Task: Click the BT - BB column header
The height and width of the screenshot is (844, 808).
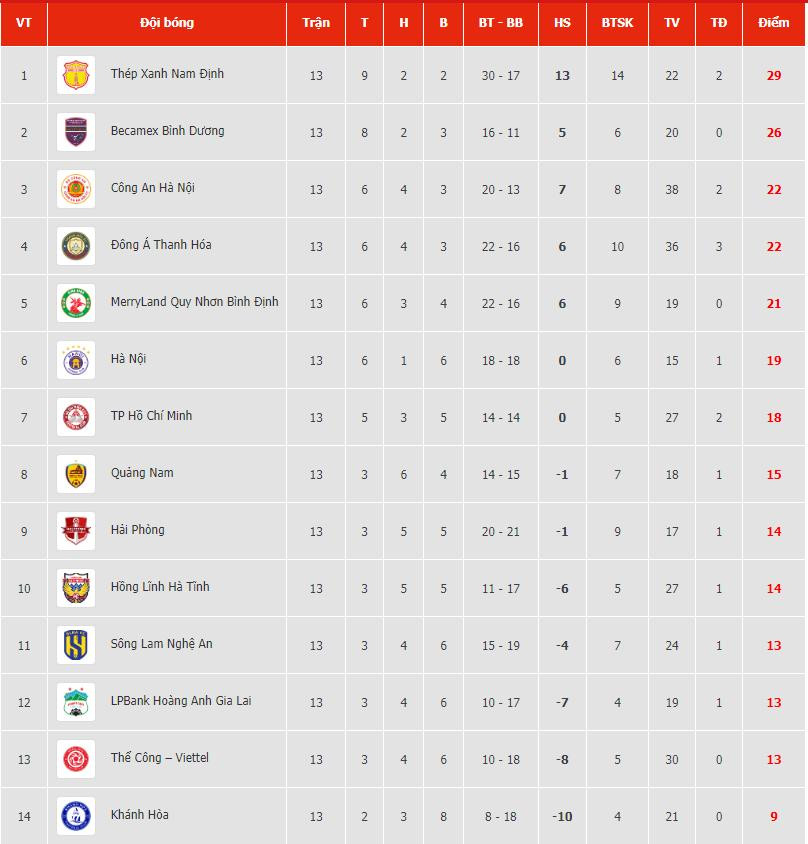Action: click(501, 23)
